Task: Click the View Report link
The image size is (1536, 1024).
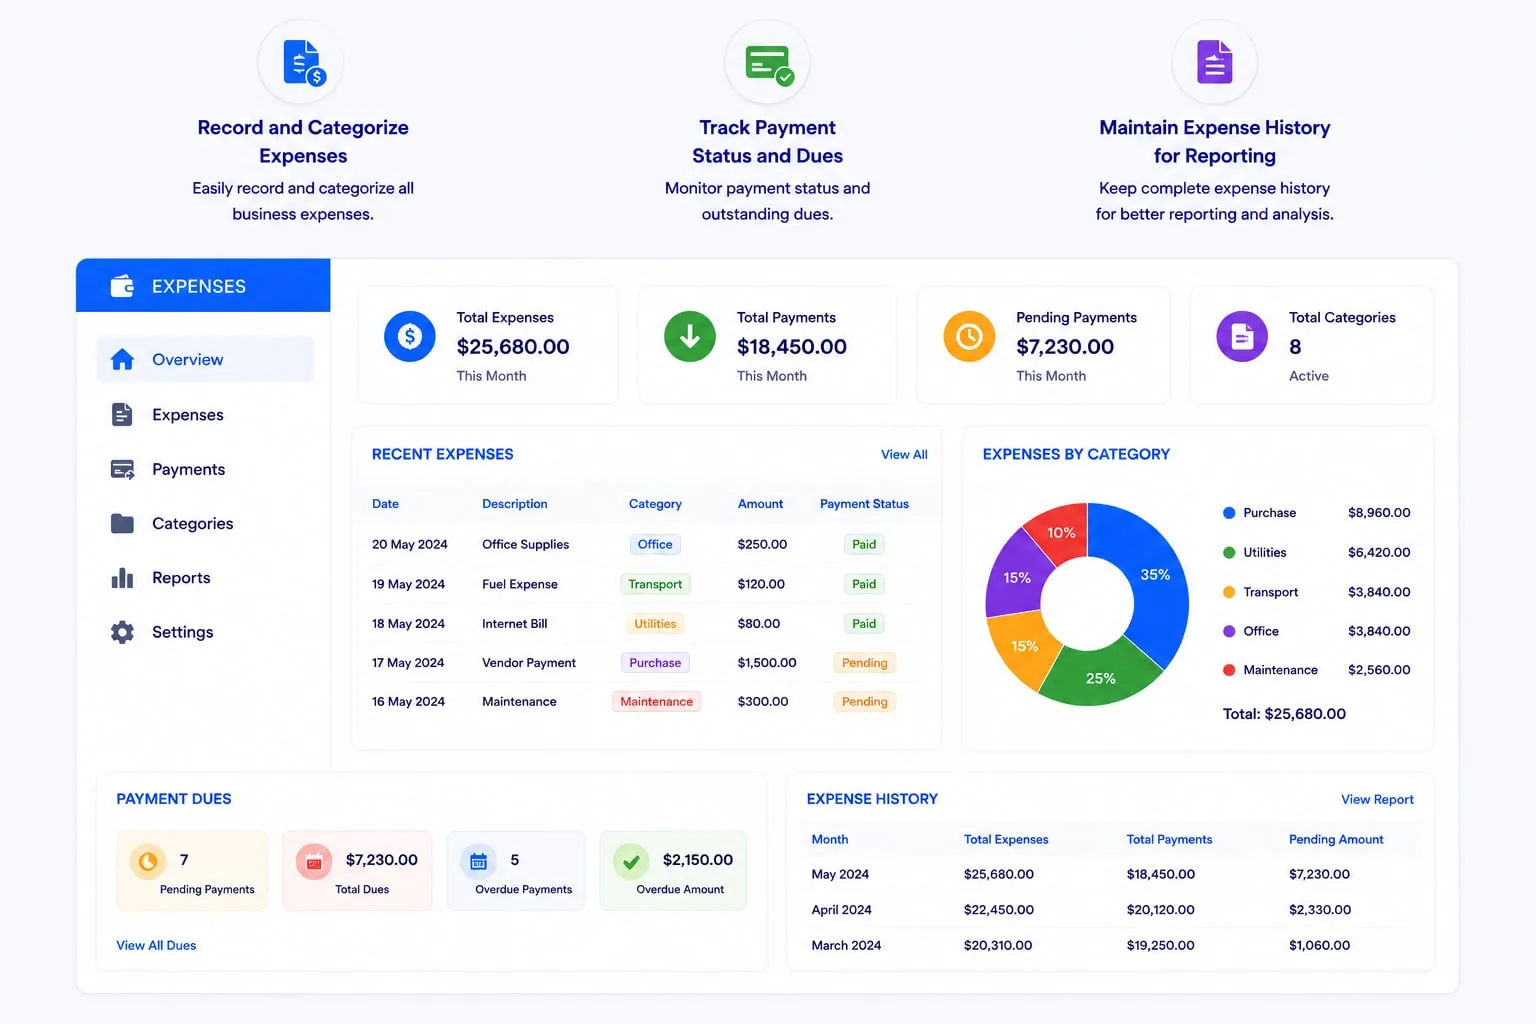Action: pyautogui.click(x=1377, y=799)
